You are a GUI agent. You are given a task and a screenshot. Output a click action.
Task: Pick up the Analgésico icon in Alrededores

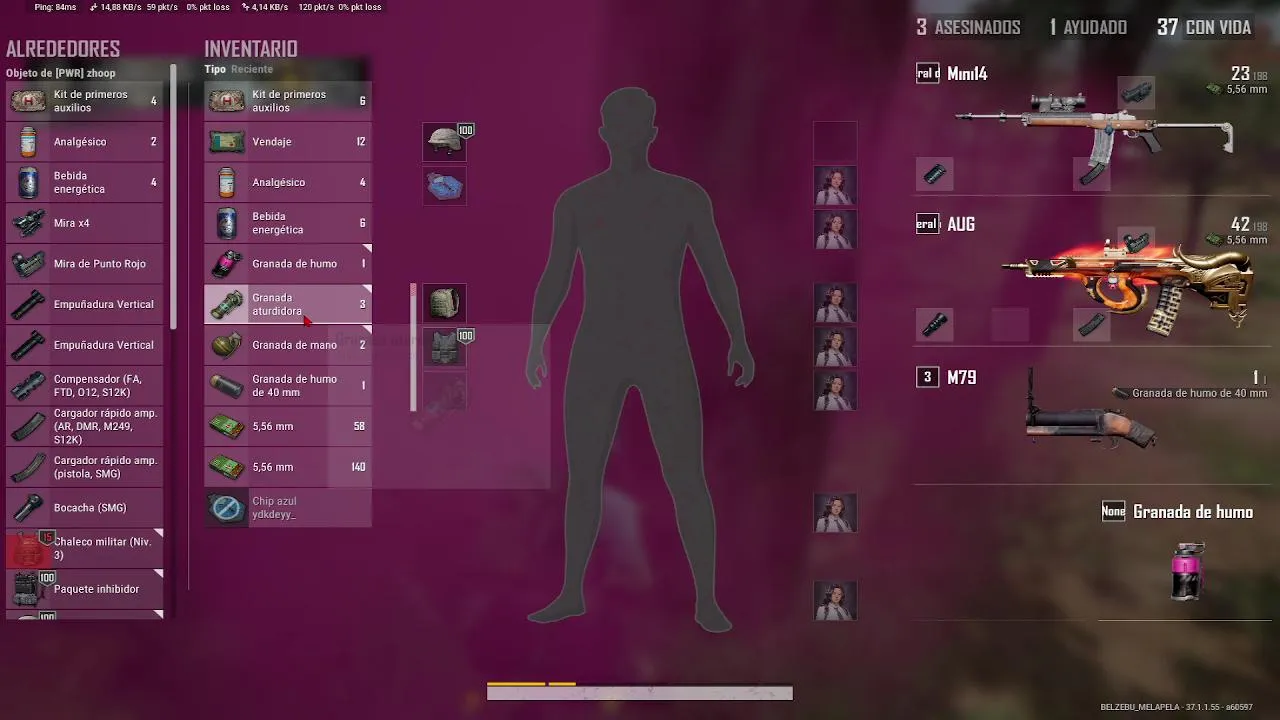28,142
